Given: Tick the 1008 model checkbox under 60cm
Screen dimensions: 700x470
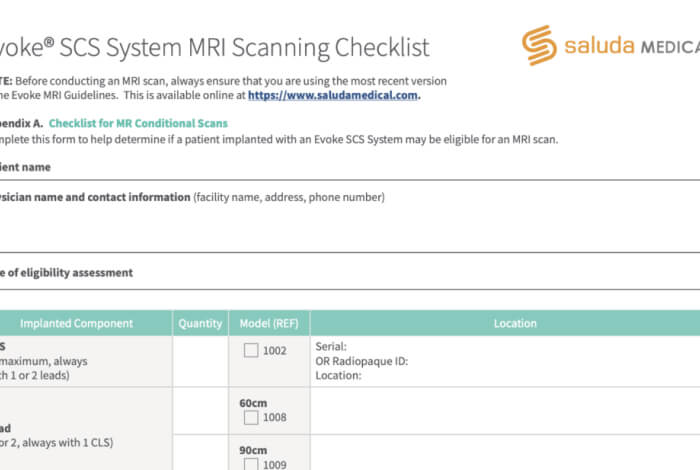Looking at the screenshot, I should (251, 417).
